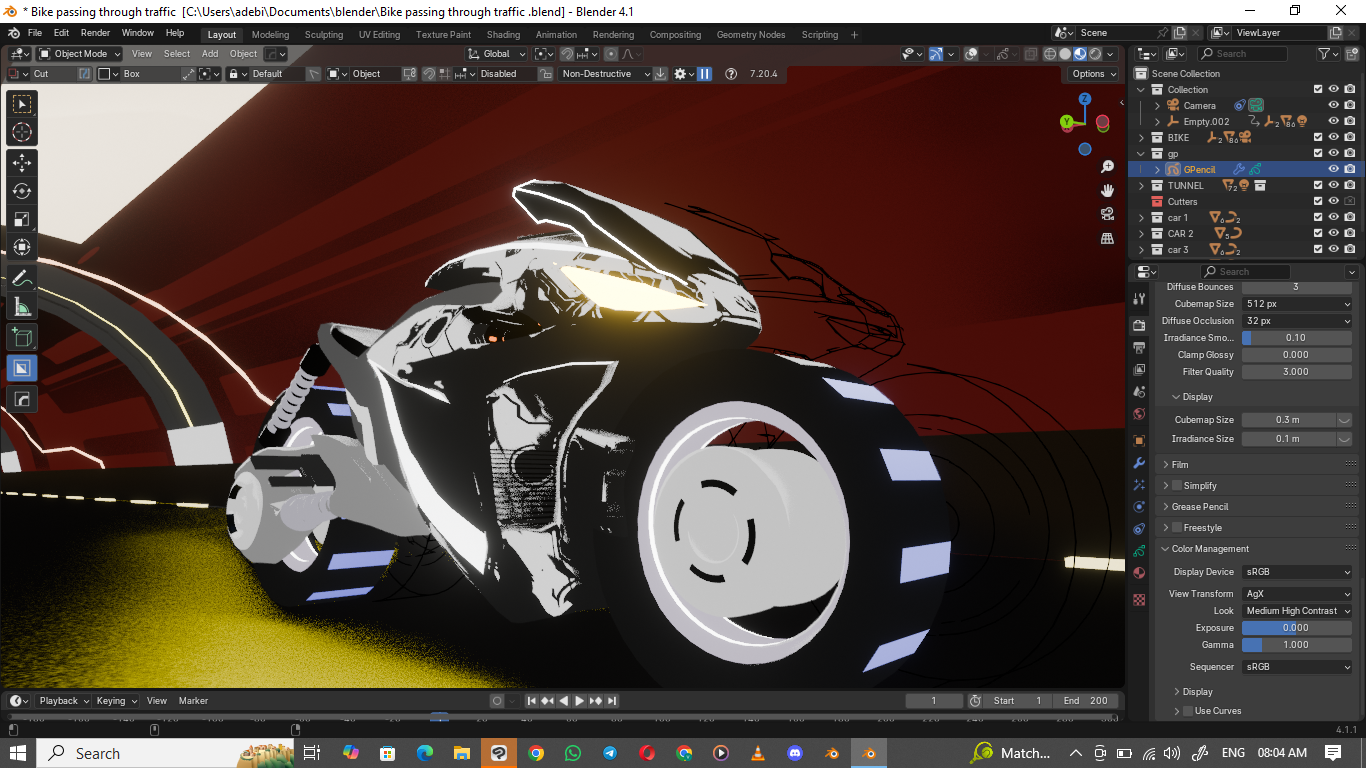Hide the GPencil object in viewport
This screenshot has width=1366, height=768.
click(1333, 169)
